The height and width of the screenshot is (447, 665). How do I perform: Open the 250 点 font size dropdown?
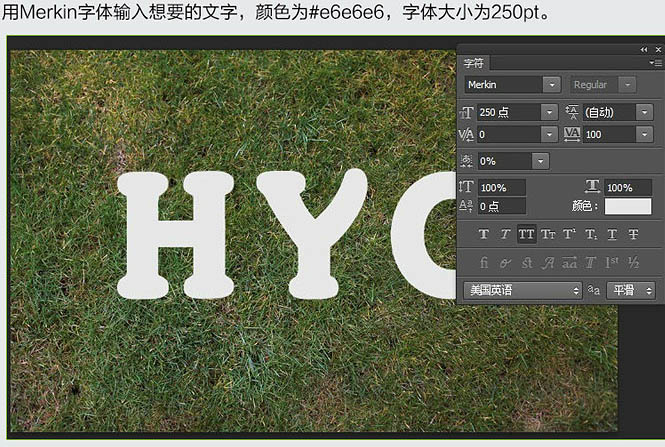tap(549, 112)
